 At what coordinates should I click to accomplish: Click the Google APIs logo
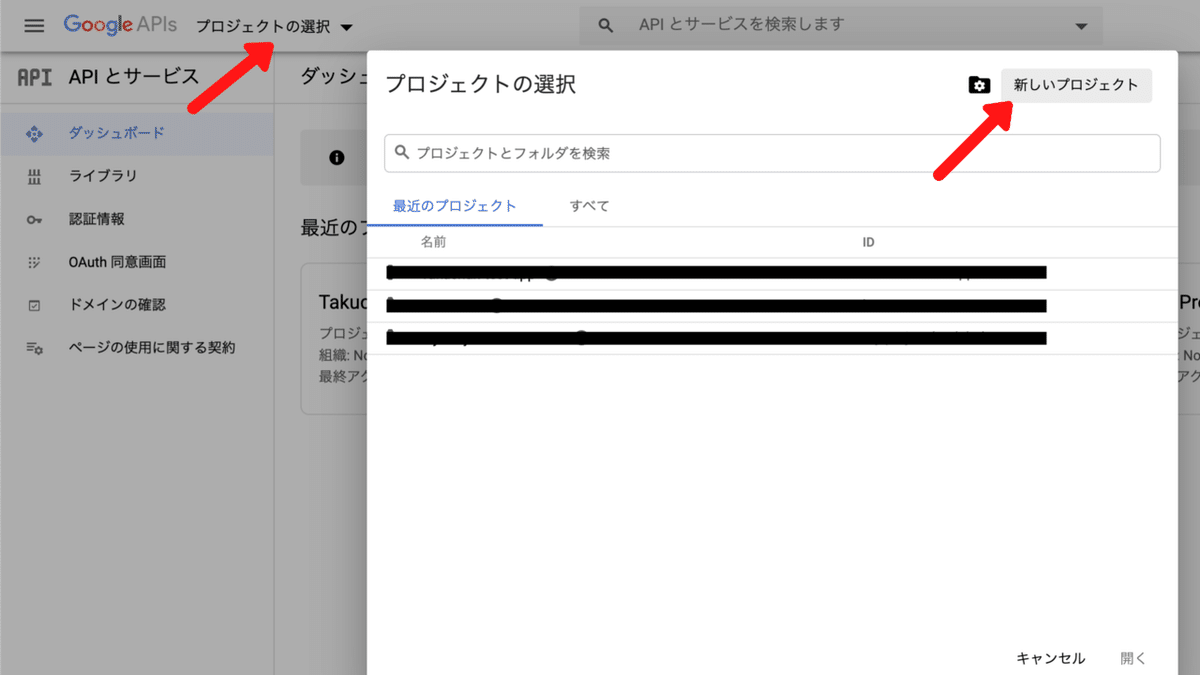(120, 25)
